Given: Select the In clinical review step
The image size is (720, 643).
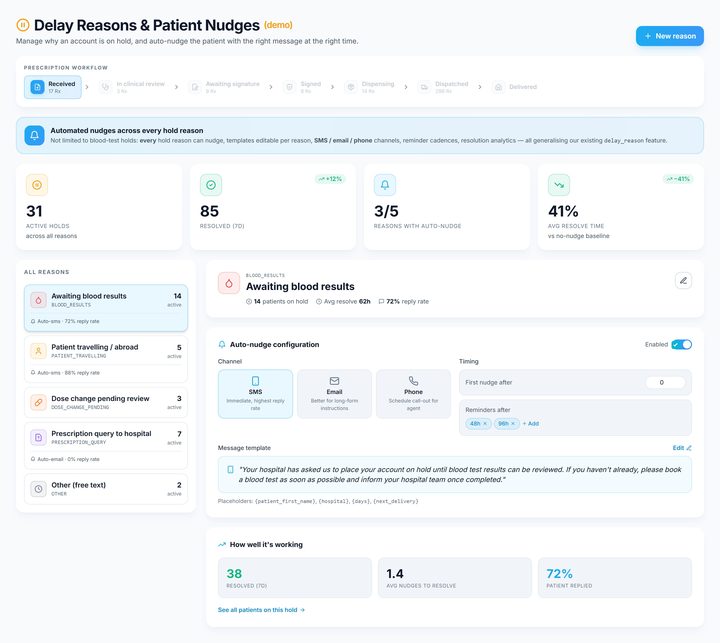Looking at the screenshot, I should [x=133, y=87].
